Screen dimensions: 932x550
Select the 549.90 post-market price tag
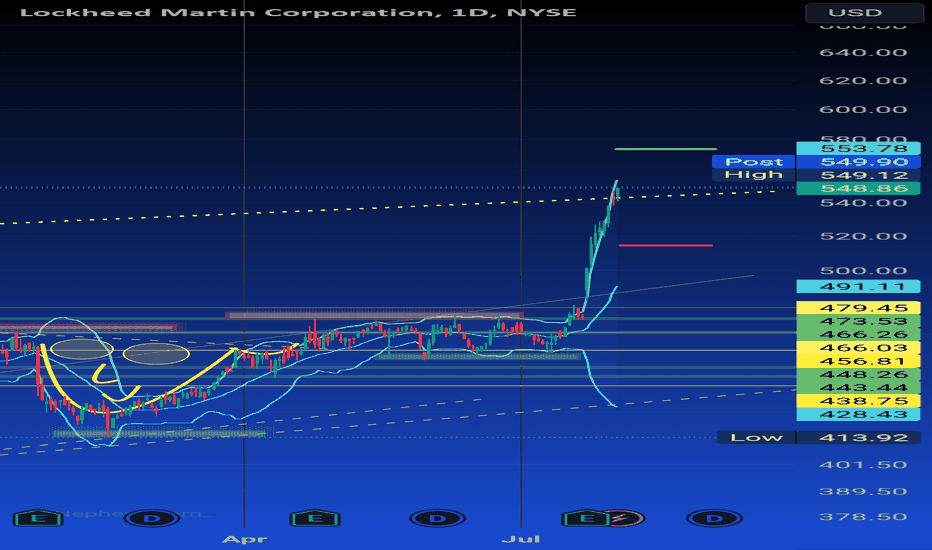pyautogui.click(x=858, y=162)
